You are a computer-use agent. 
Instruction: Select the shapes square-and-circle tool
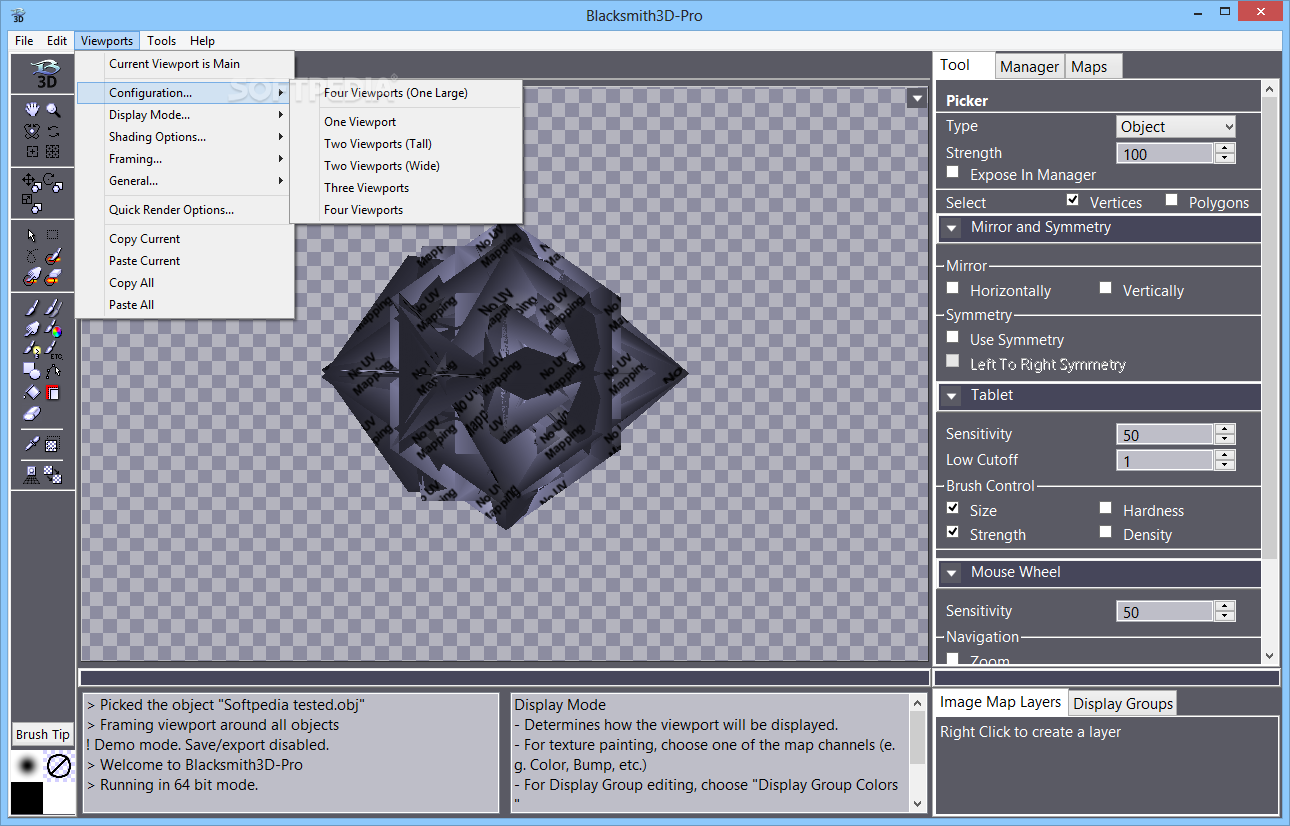[30, 370]
